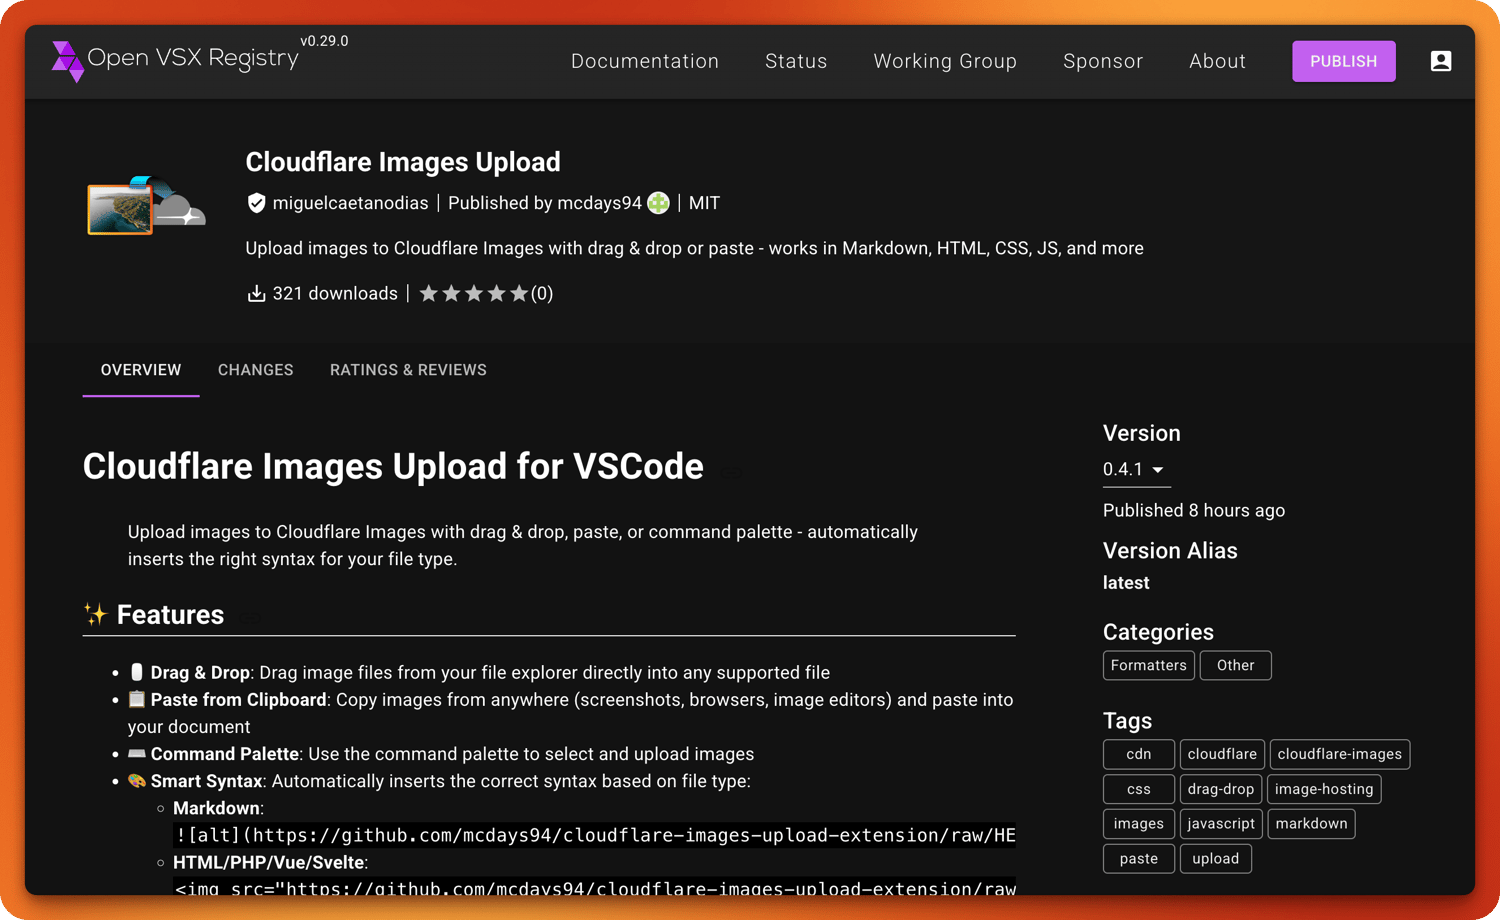The width and height of the screenshot is (1500, 920).
Task: Click the Features heading text
Action: (170, 615)
